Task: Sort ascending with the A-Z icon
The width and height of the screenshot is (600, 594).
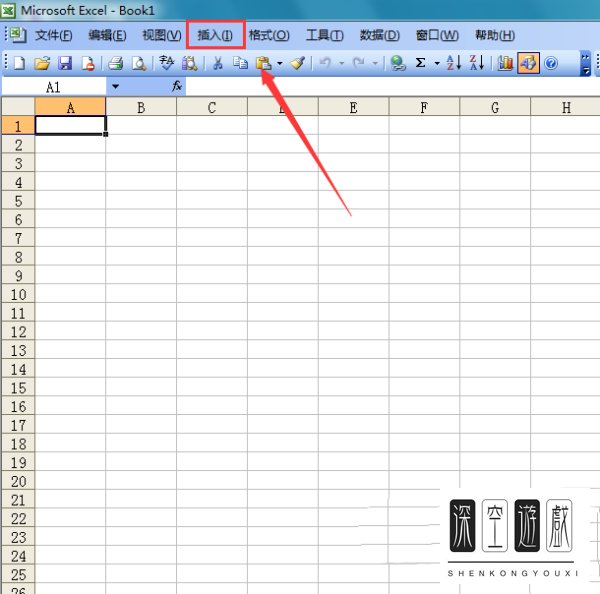Action: (x=453, y=63)
